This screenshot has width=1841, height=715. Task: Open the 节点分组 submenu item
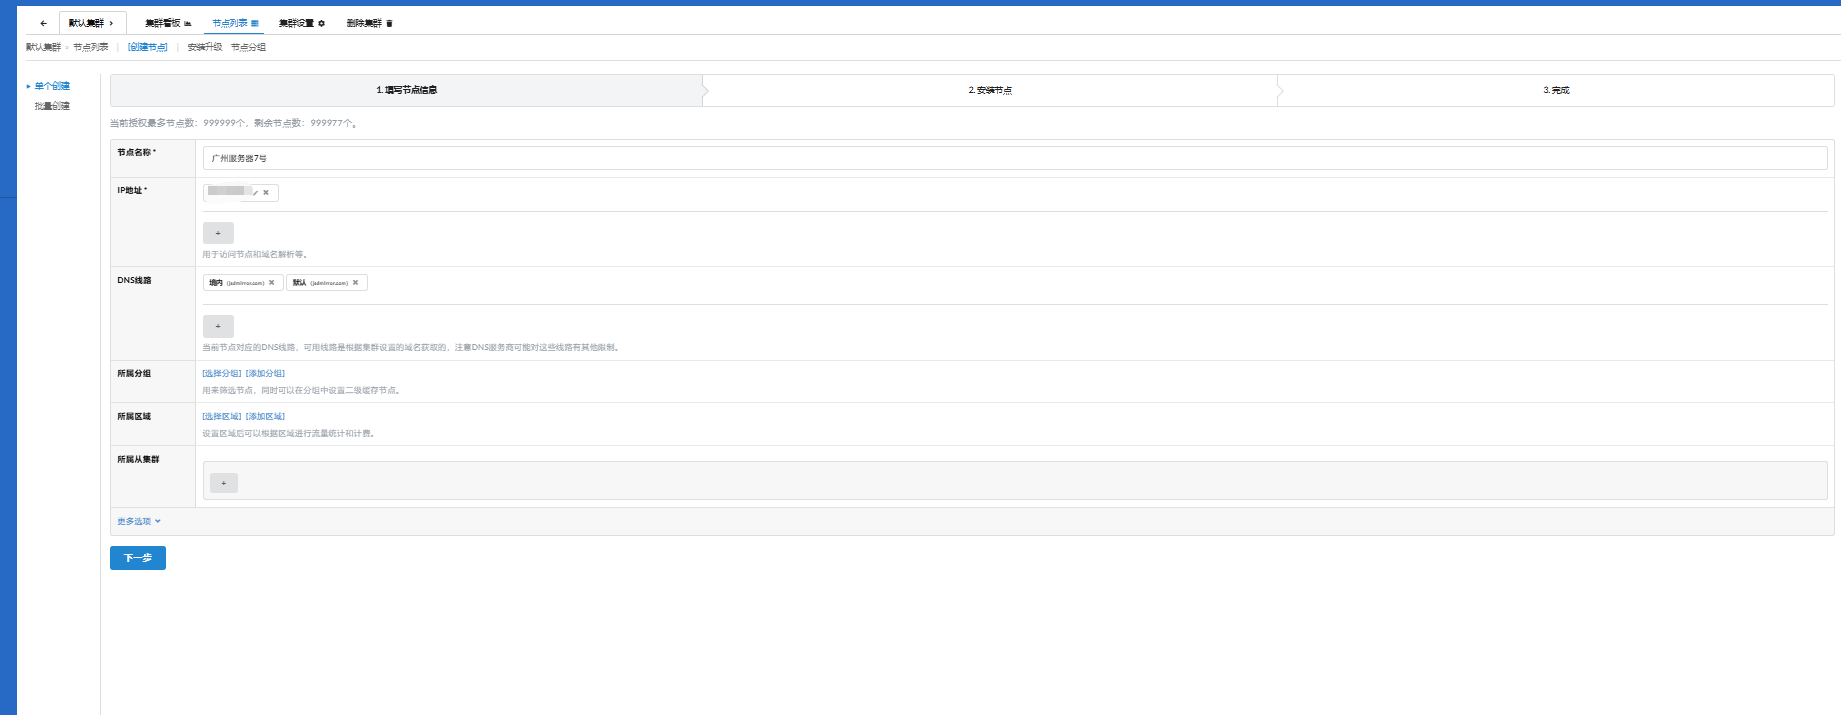click(x=248, y=47)
